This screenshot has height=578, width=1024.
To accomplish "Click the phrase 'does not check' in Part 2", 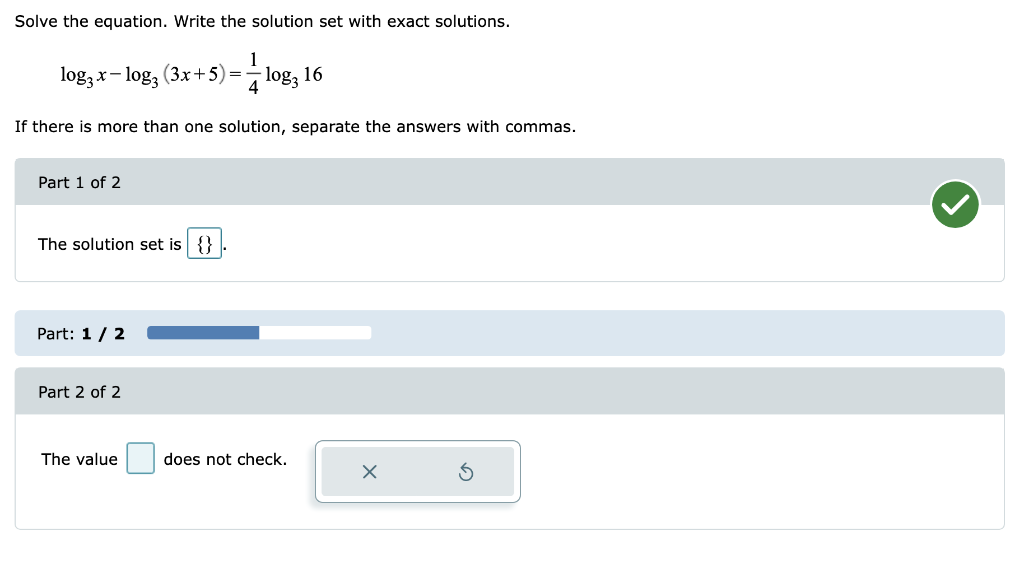I will [222, 459].
